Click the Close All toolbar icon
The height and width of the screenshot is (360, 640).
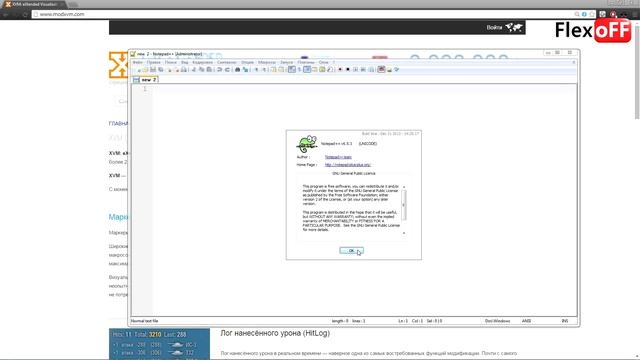click(177, 70)
